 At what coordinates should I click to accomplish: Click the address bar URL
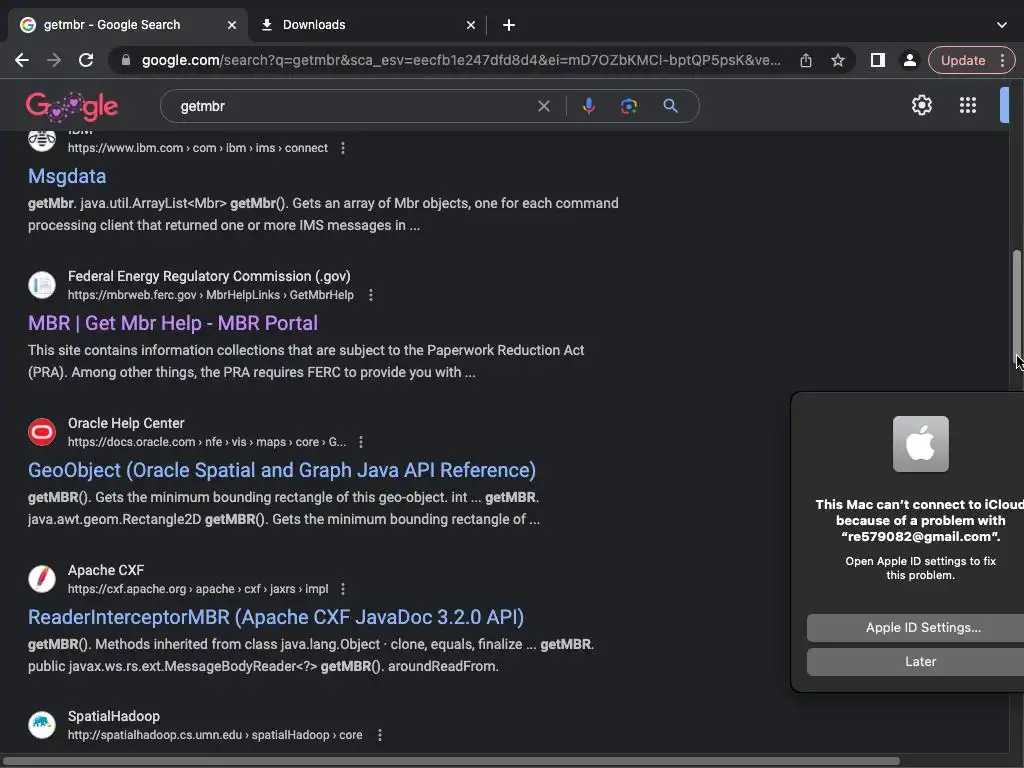pyautogui.click(x=461, y=61)
